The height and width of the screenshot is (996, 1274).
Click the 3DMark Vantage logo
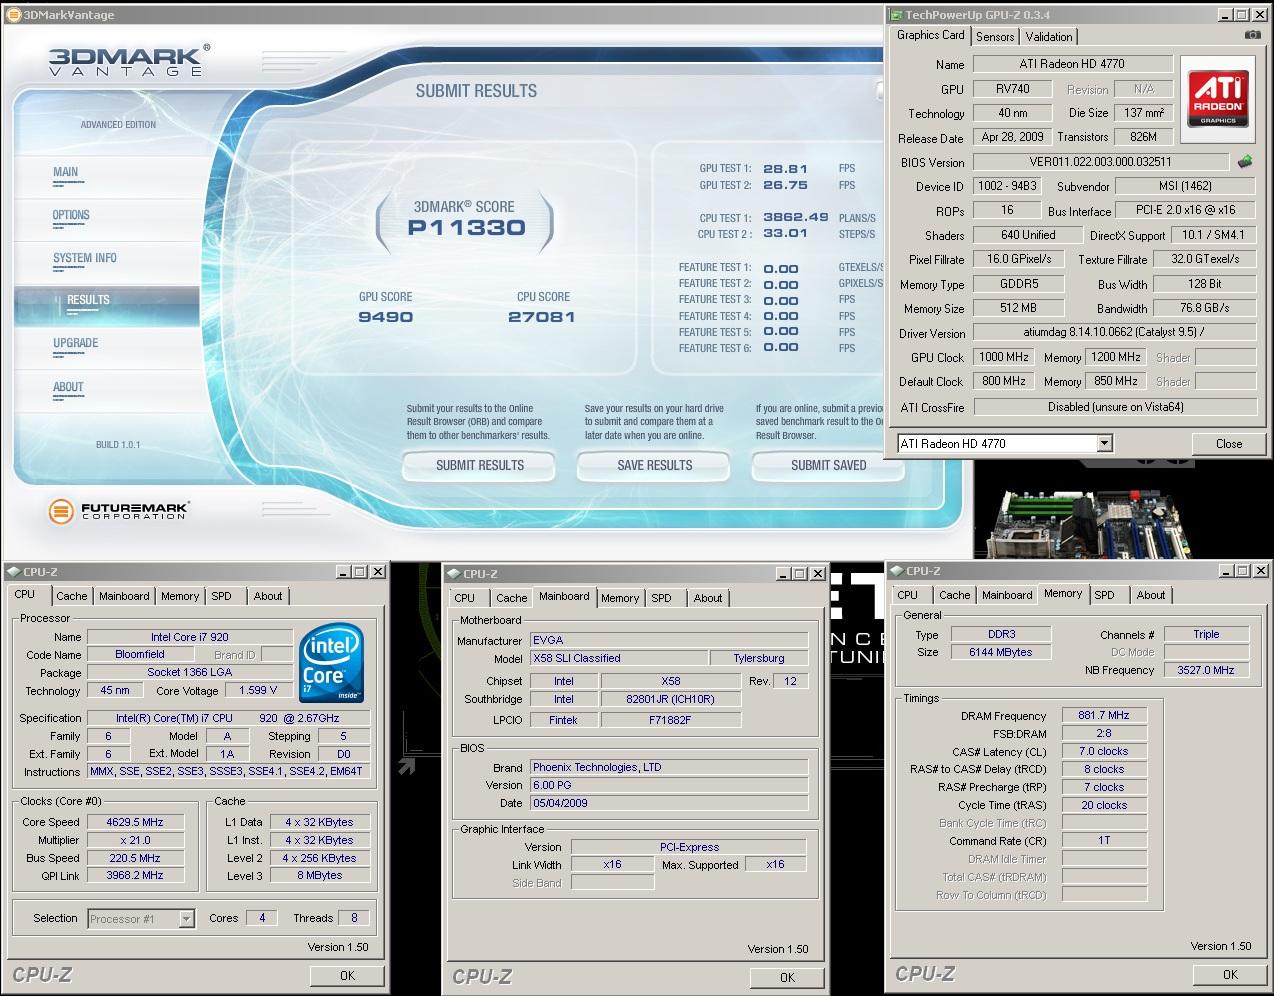tap(129, 60)
